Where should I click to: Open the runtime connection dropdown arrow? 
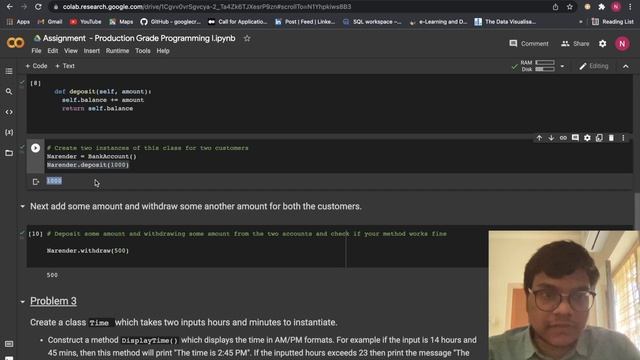[x=562, y=66]
